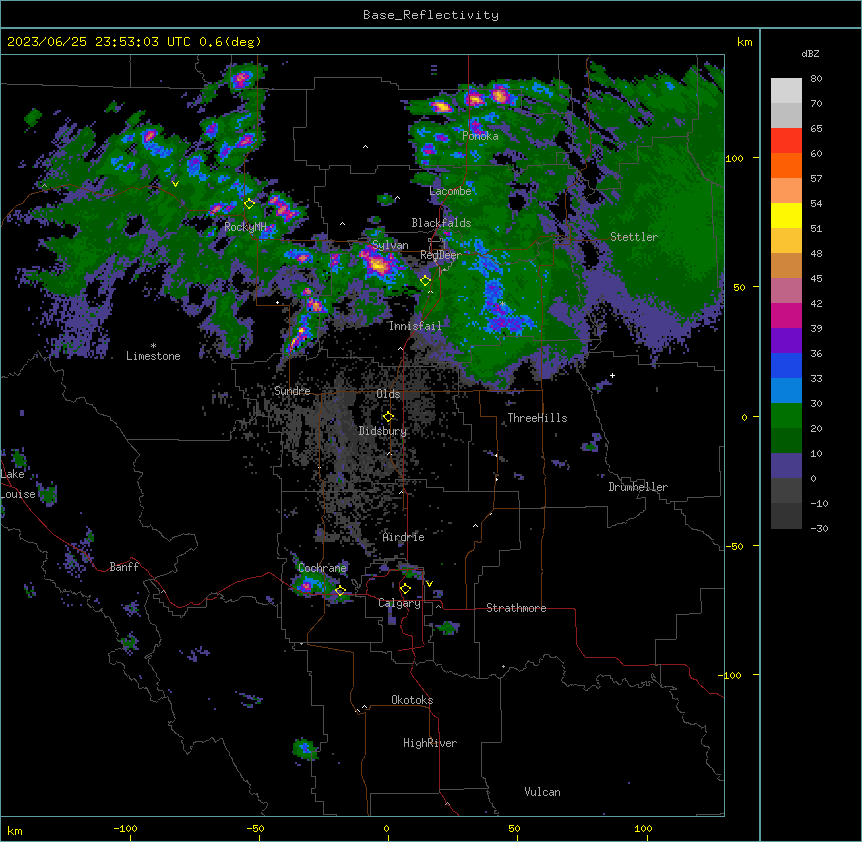862x842 pixels.
Task: Click the 100 tick label on bottom axis
Action: pos(643,828)
